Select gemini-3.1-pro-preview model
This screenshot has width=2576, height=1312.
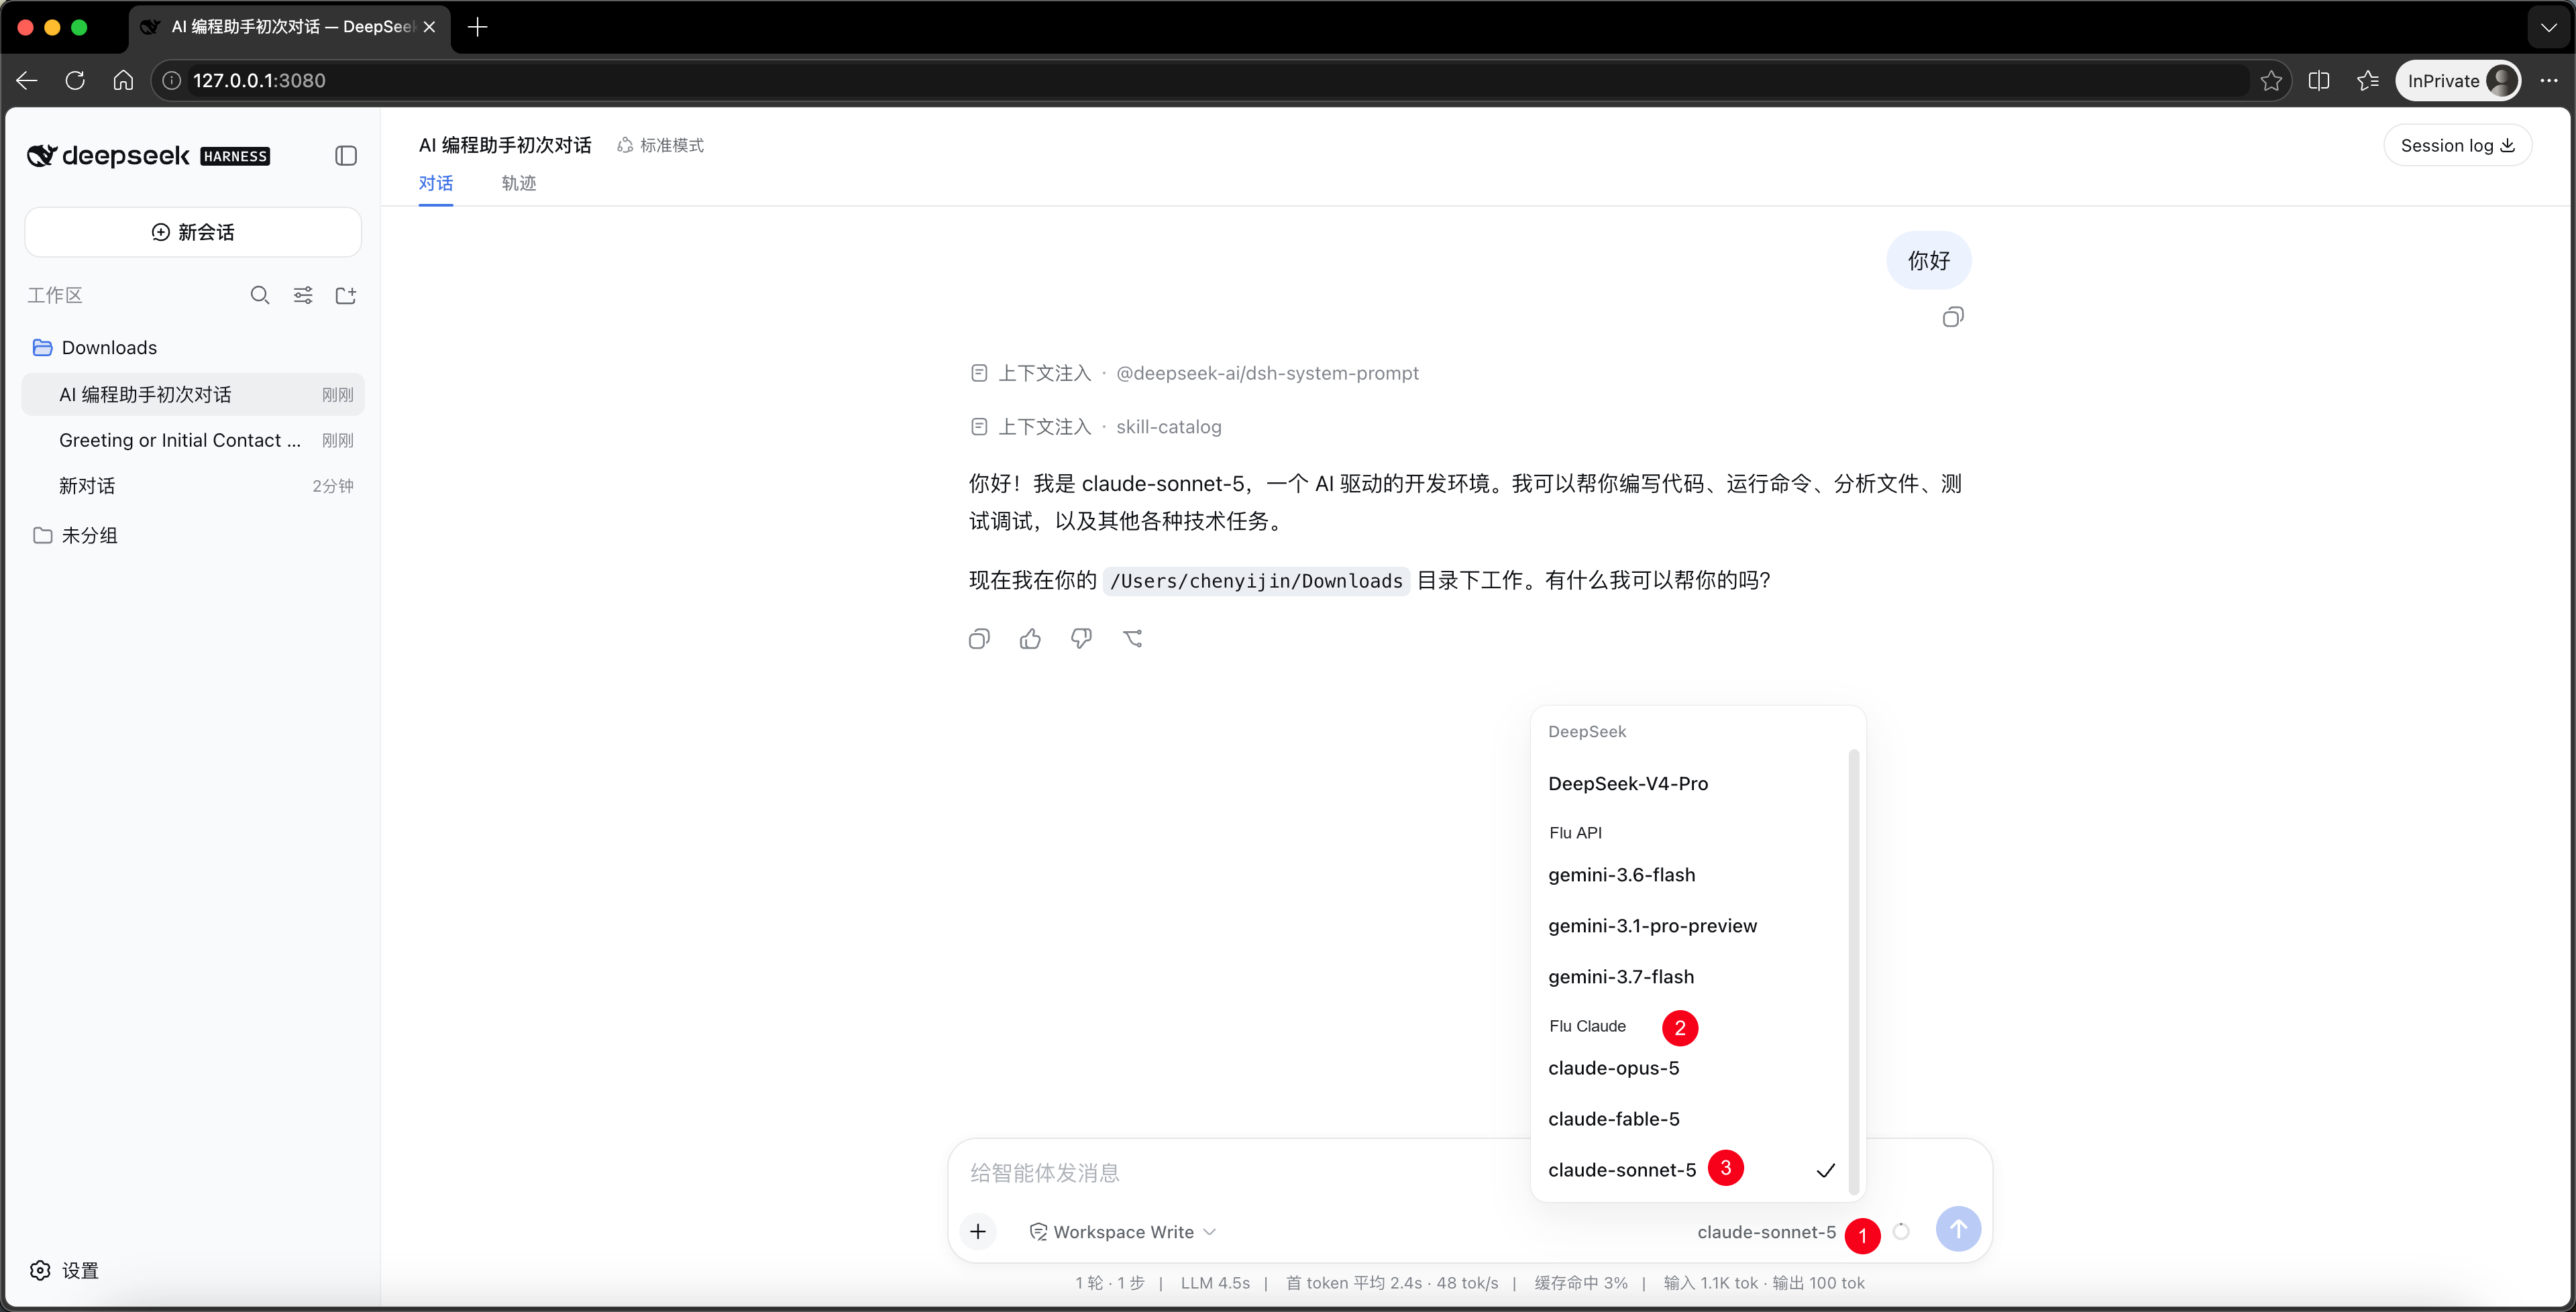point(1690,926)
